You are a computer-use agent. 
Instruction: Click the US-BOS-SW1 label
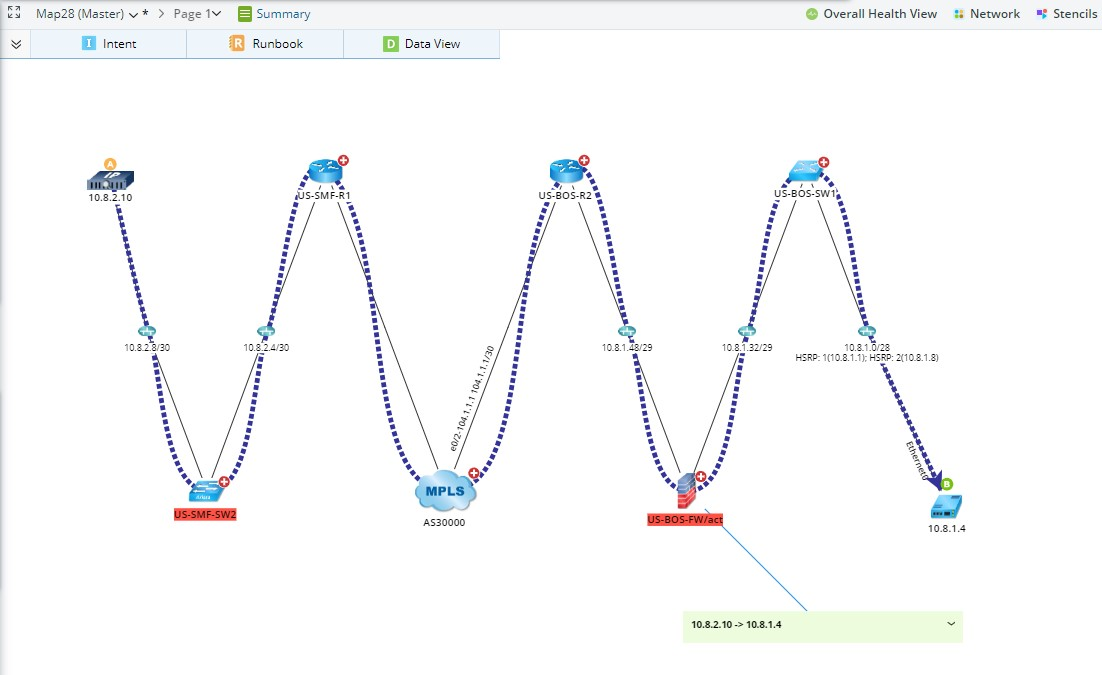pos(805,193)
